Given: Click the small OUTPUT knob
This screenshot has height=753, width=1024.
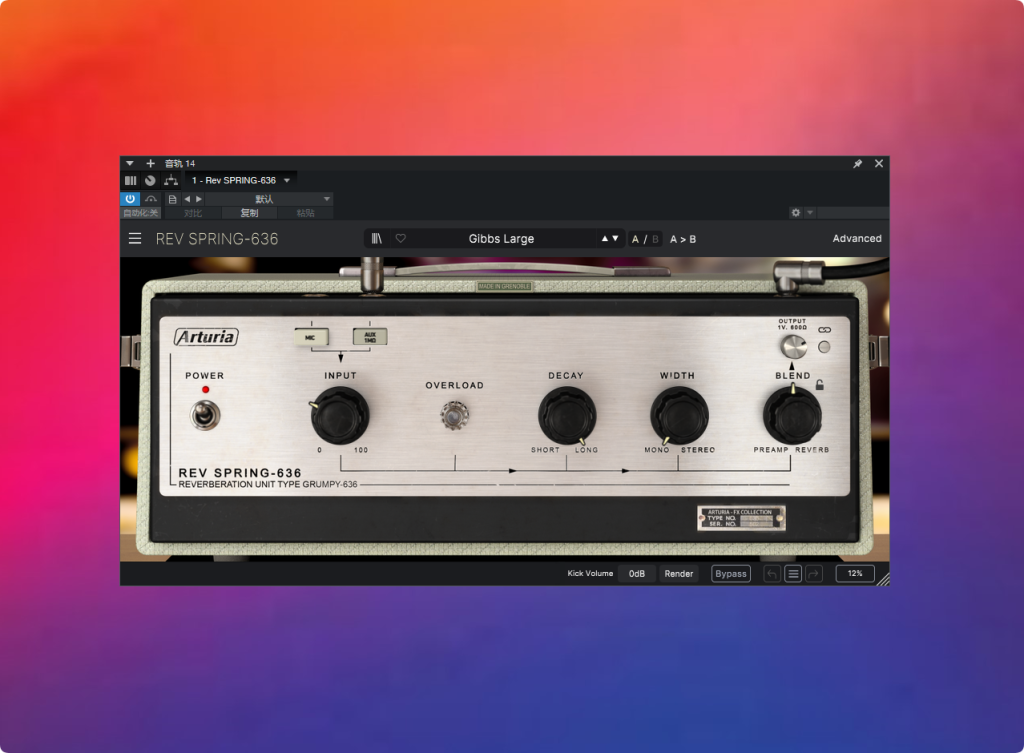Looking at the screenshot, I should point(793,346).
